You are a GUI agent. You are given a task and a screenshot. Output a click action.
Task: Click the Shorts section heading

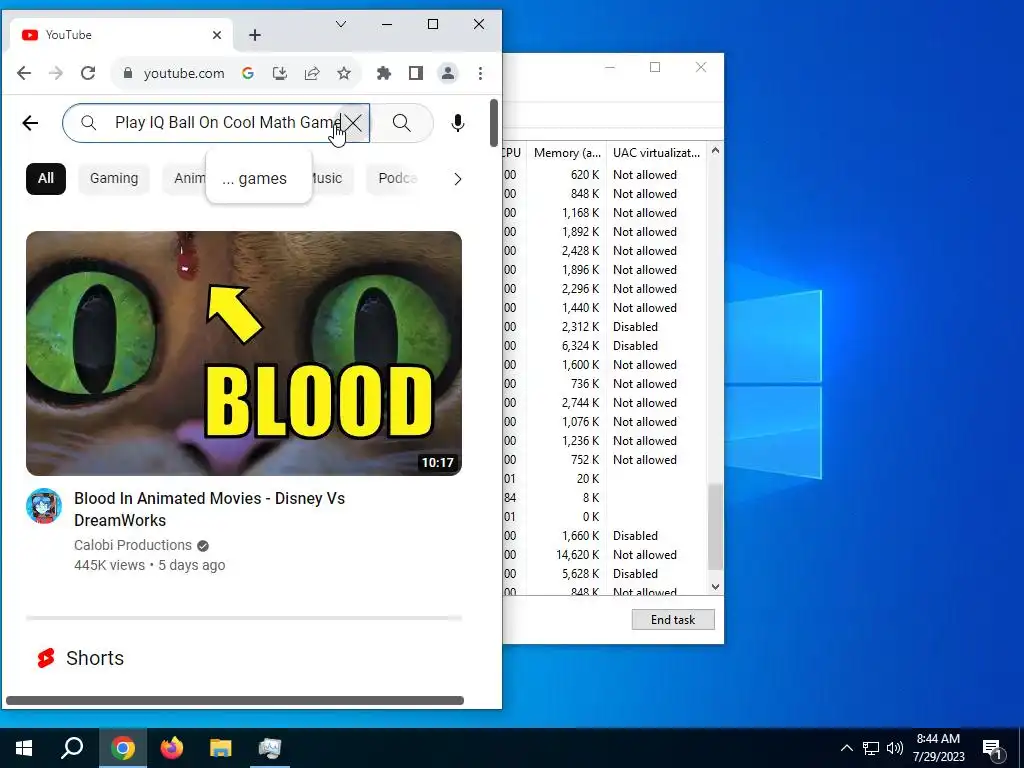click(x=95, y=658)
